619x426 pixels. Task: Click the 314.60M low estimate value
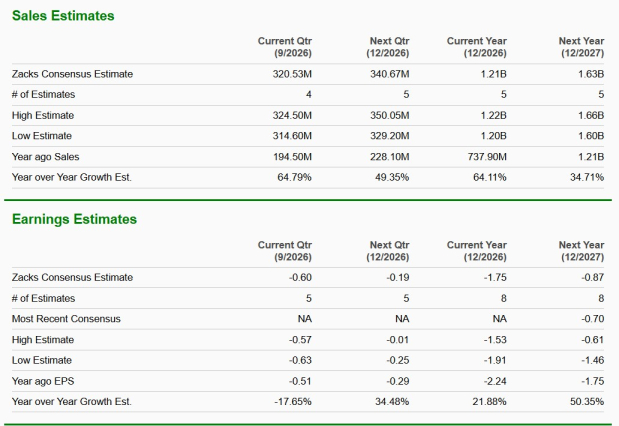(x=292, y=136)
